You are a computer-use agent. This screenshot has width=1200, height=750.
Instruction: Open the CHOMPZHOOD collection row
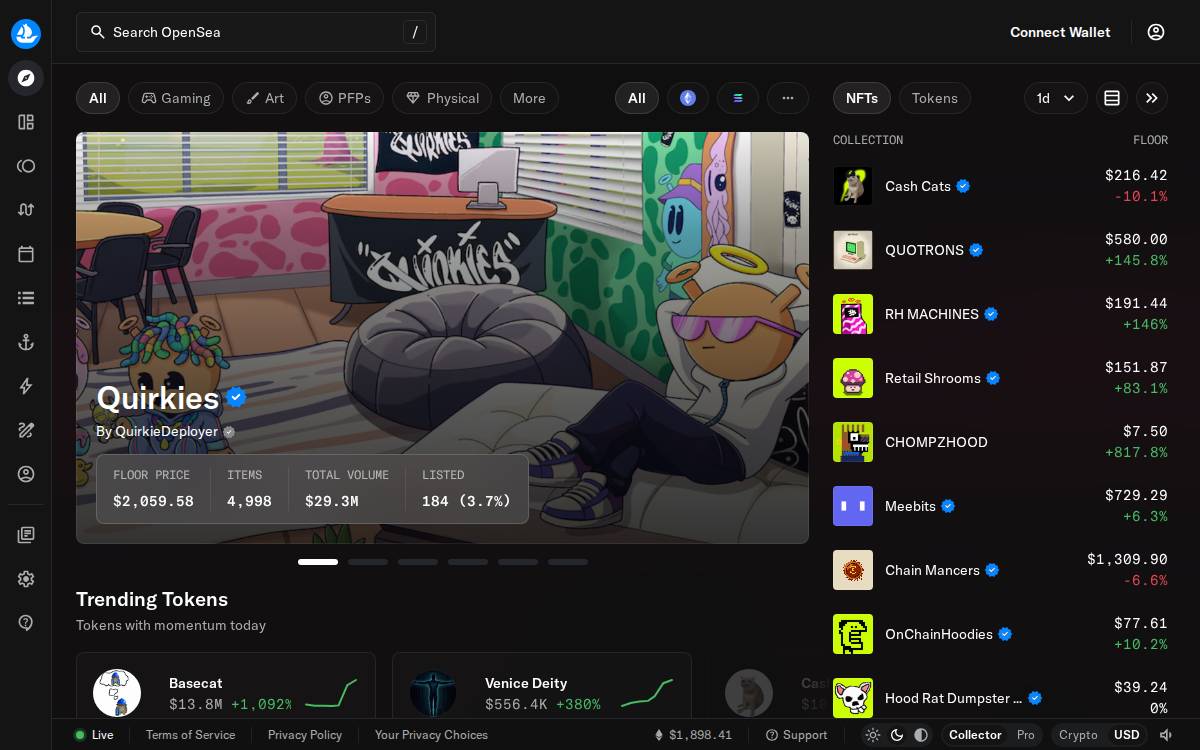1000,442
